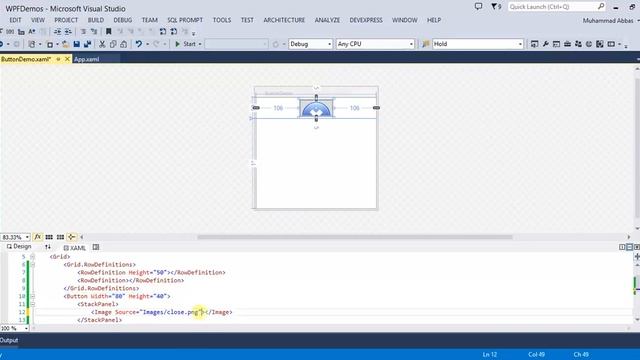Toggle the show snap grid button
640x360 pixels.
point(49,237)
